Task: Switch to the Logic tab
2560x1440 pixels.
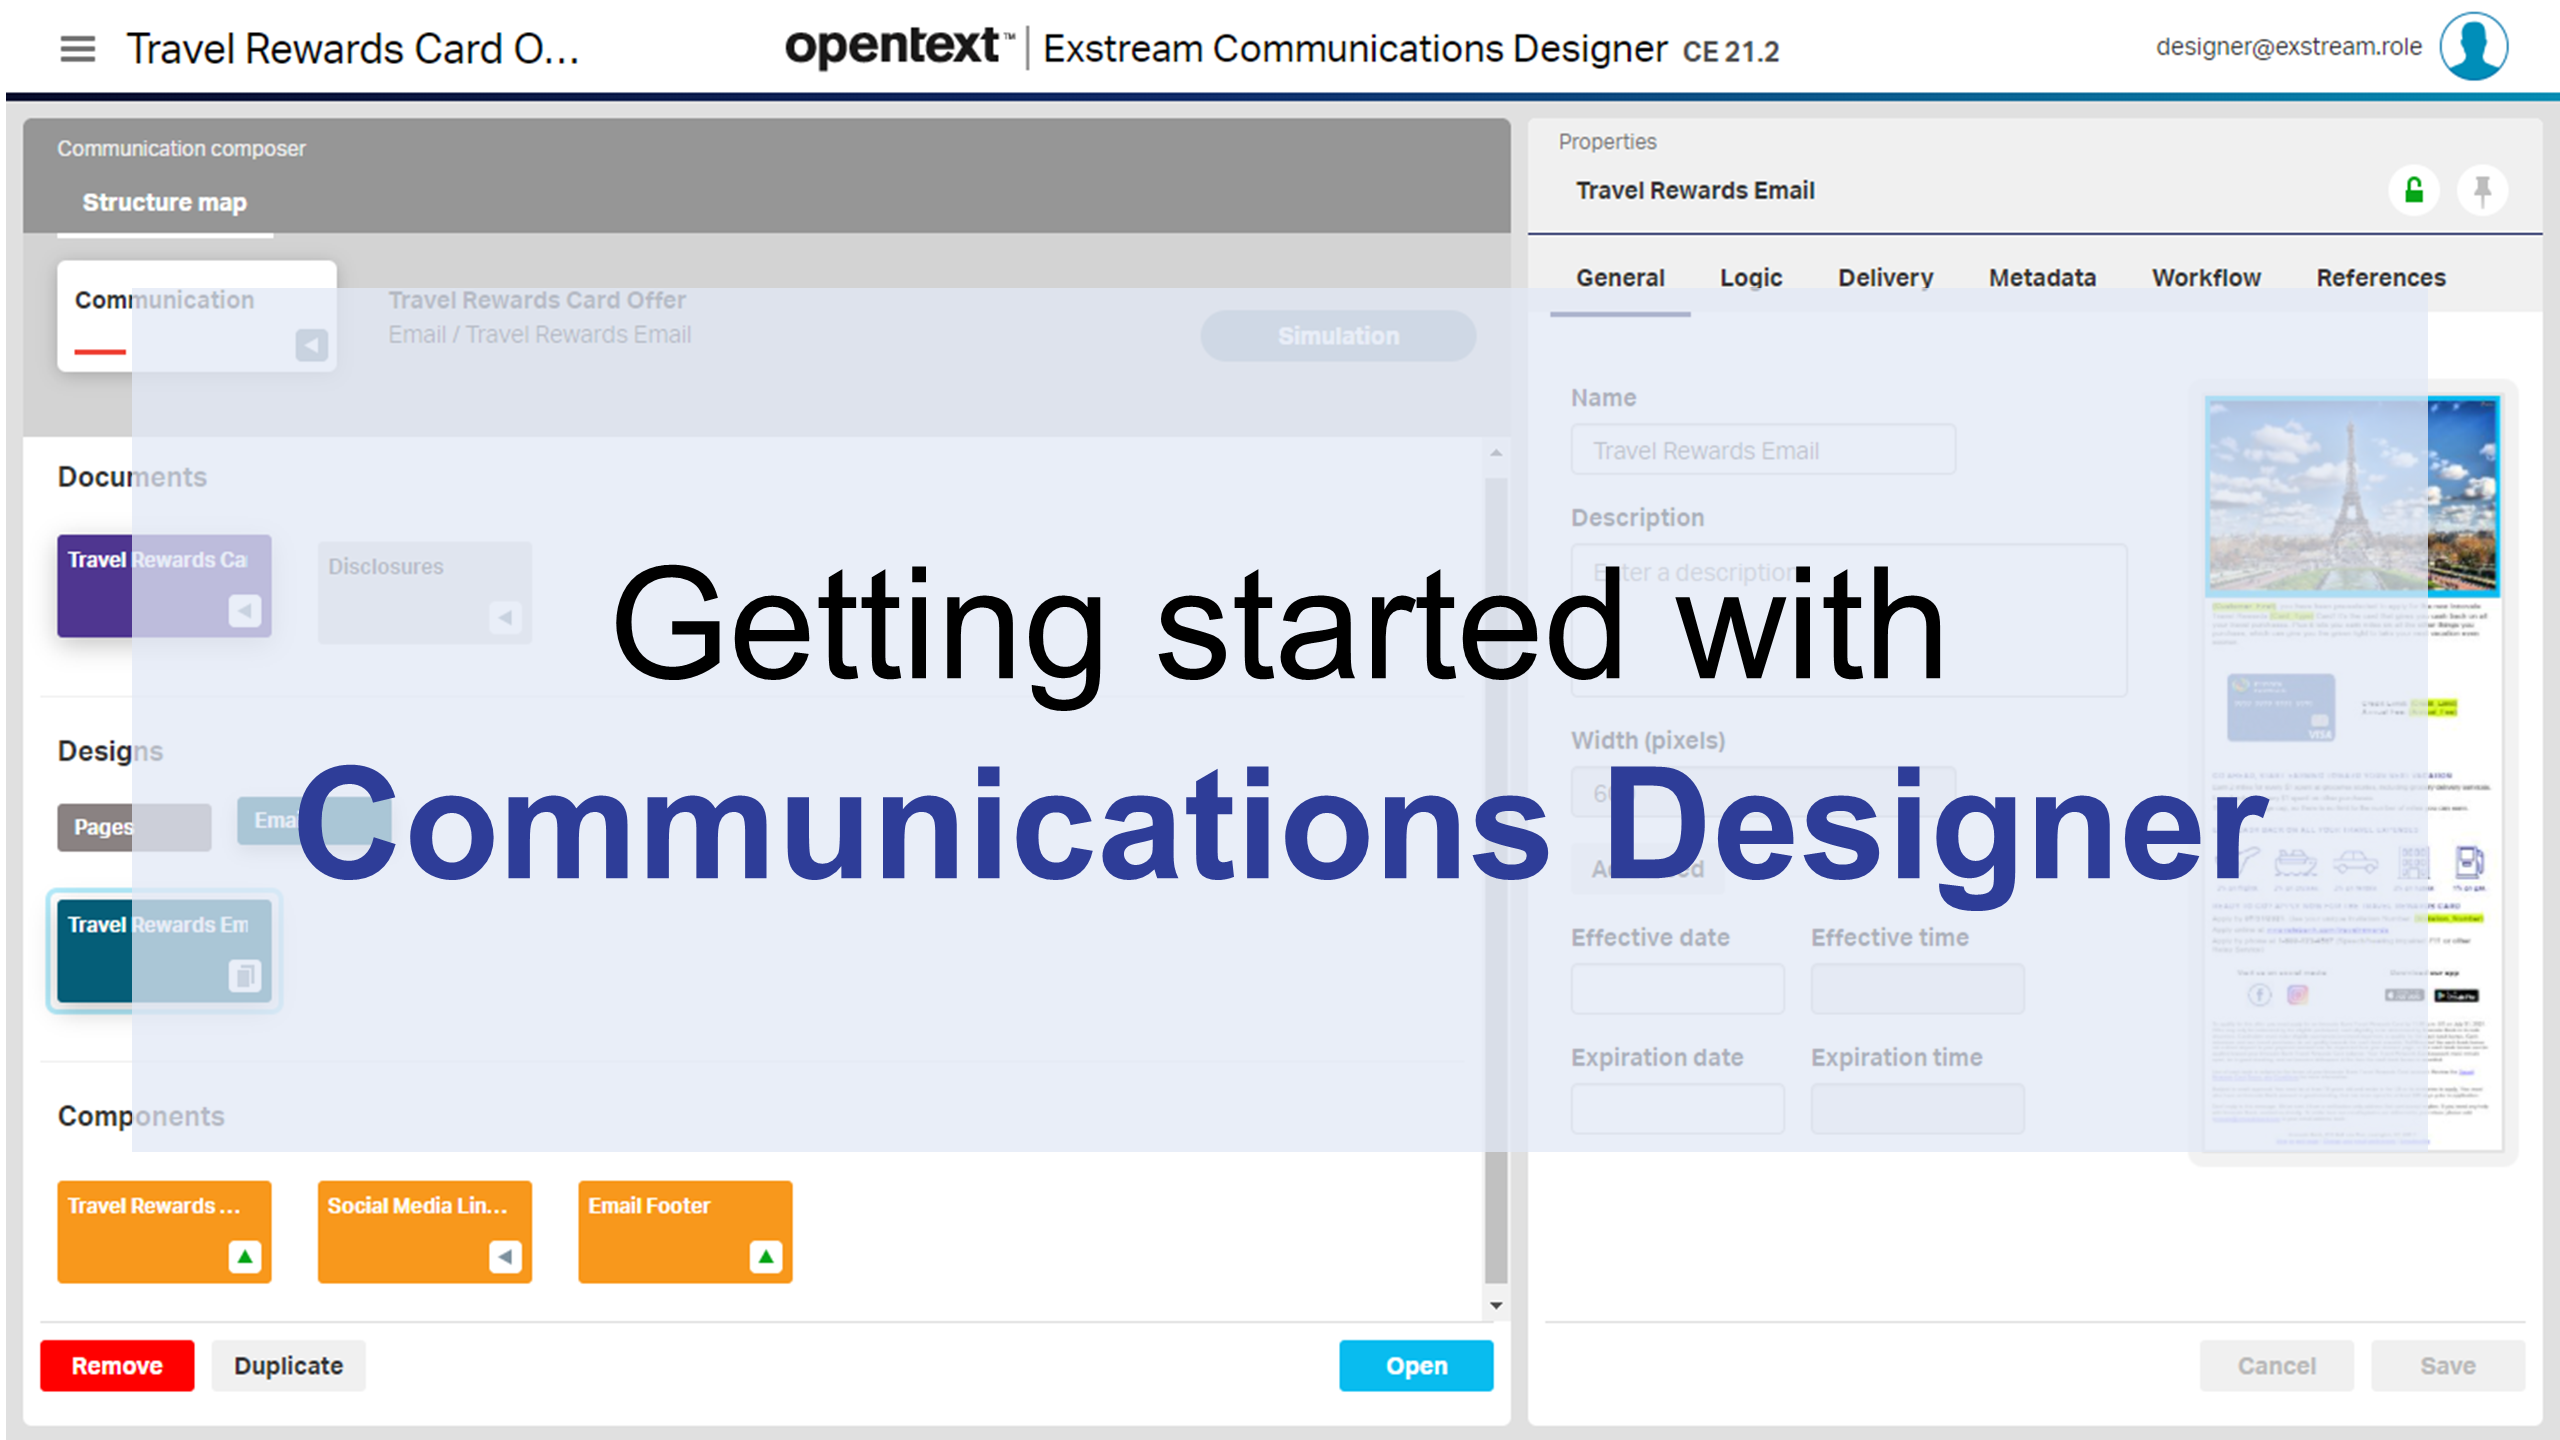Action: pos(1751,278)
